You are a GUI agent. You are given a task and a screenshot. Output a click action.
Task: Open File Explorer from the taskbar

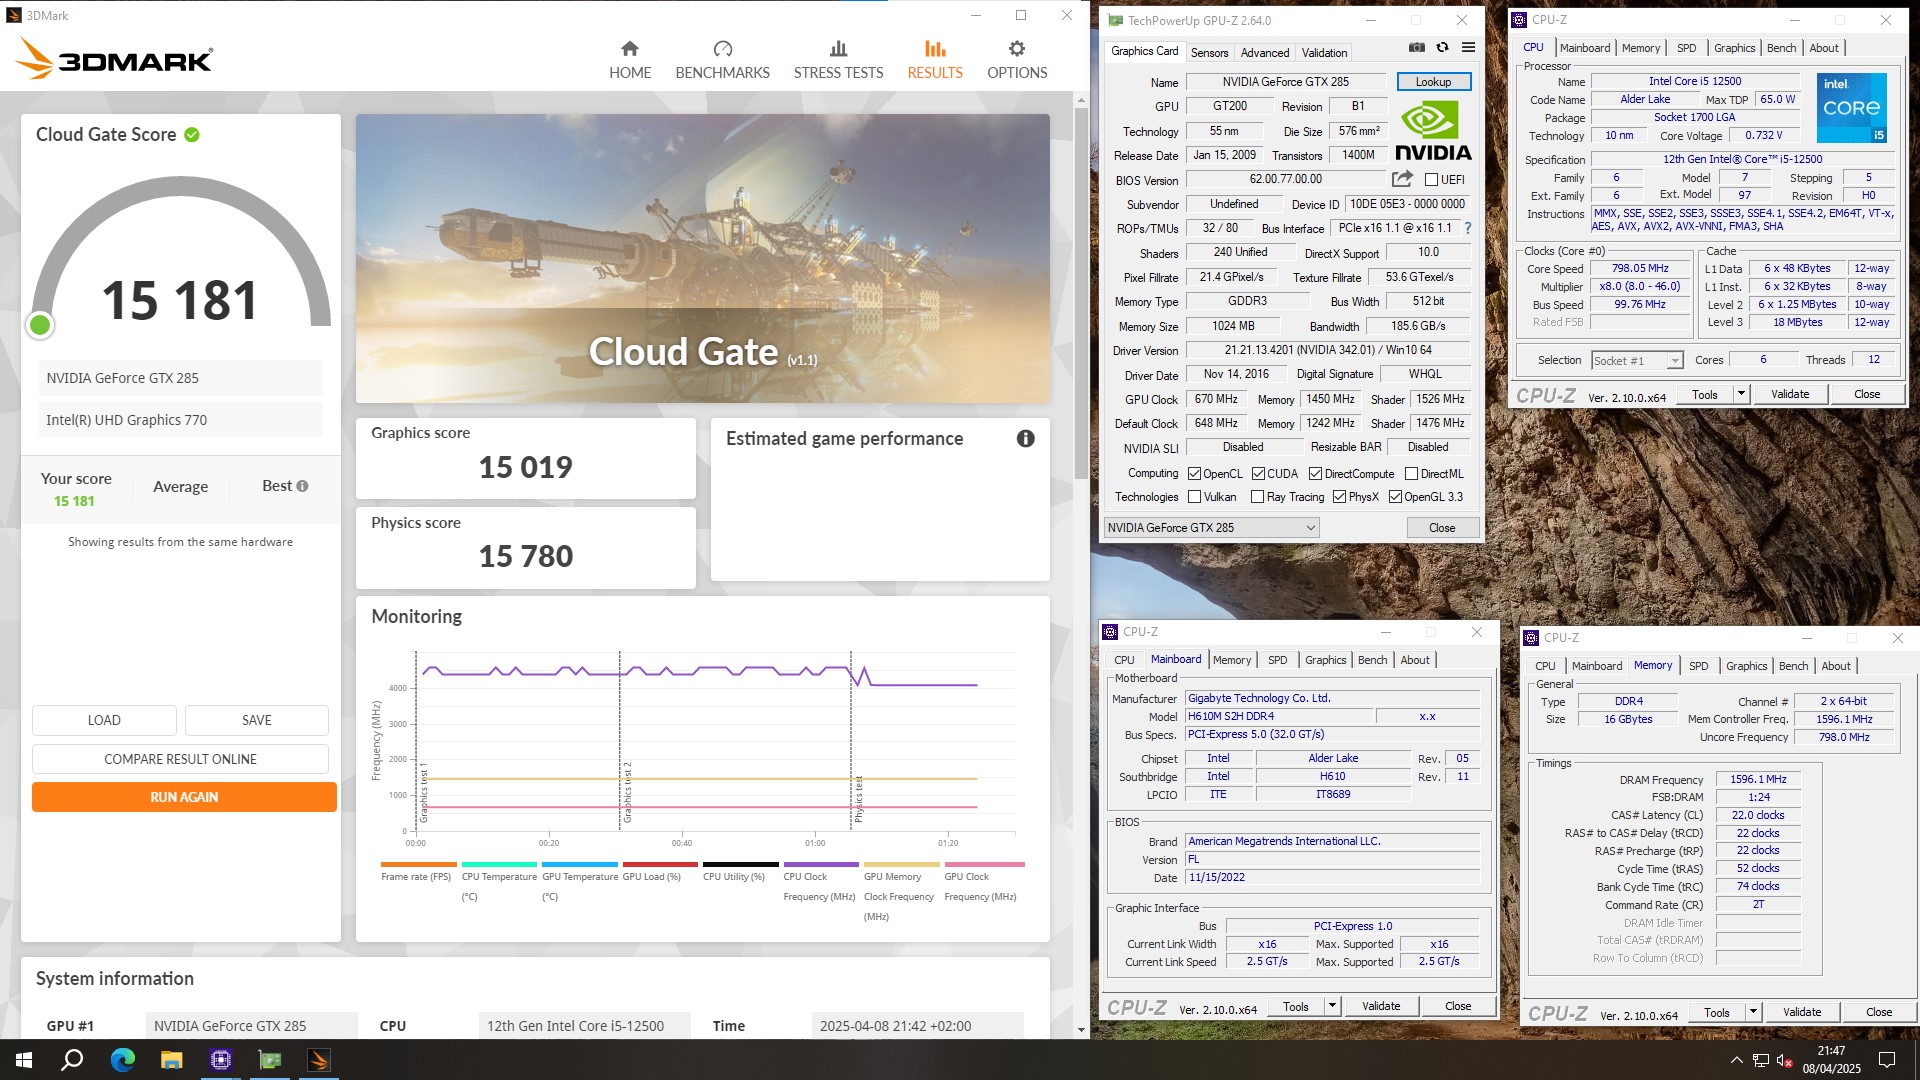pyautogui.click(x=171, y=1060)
